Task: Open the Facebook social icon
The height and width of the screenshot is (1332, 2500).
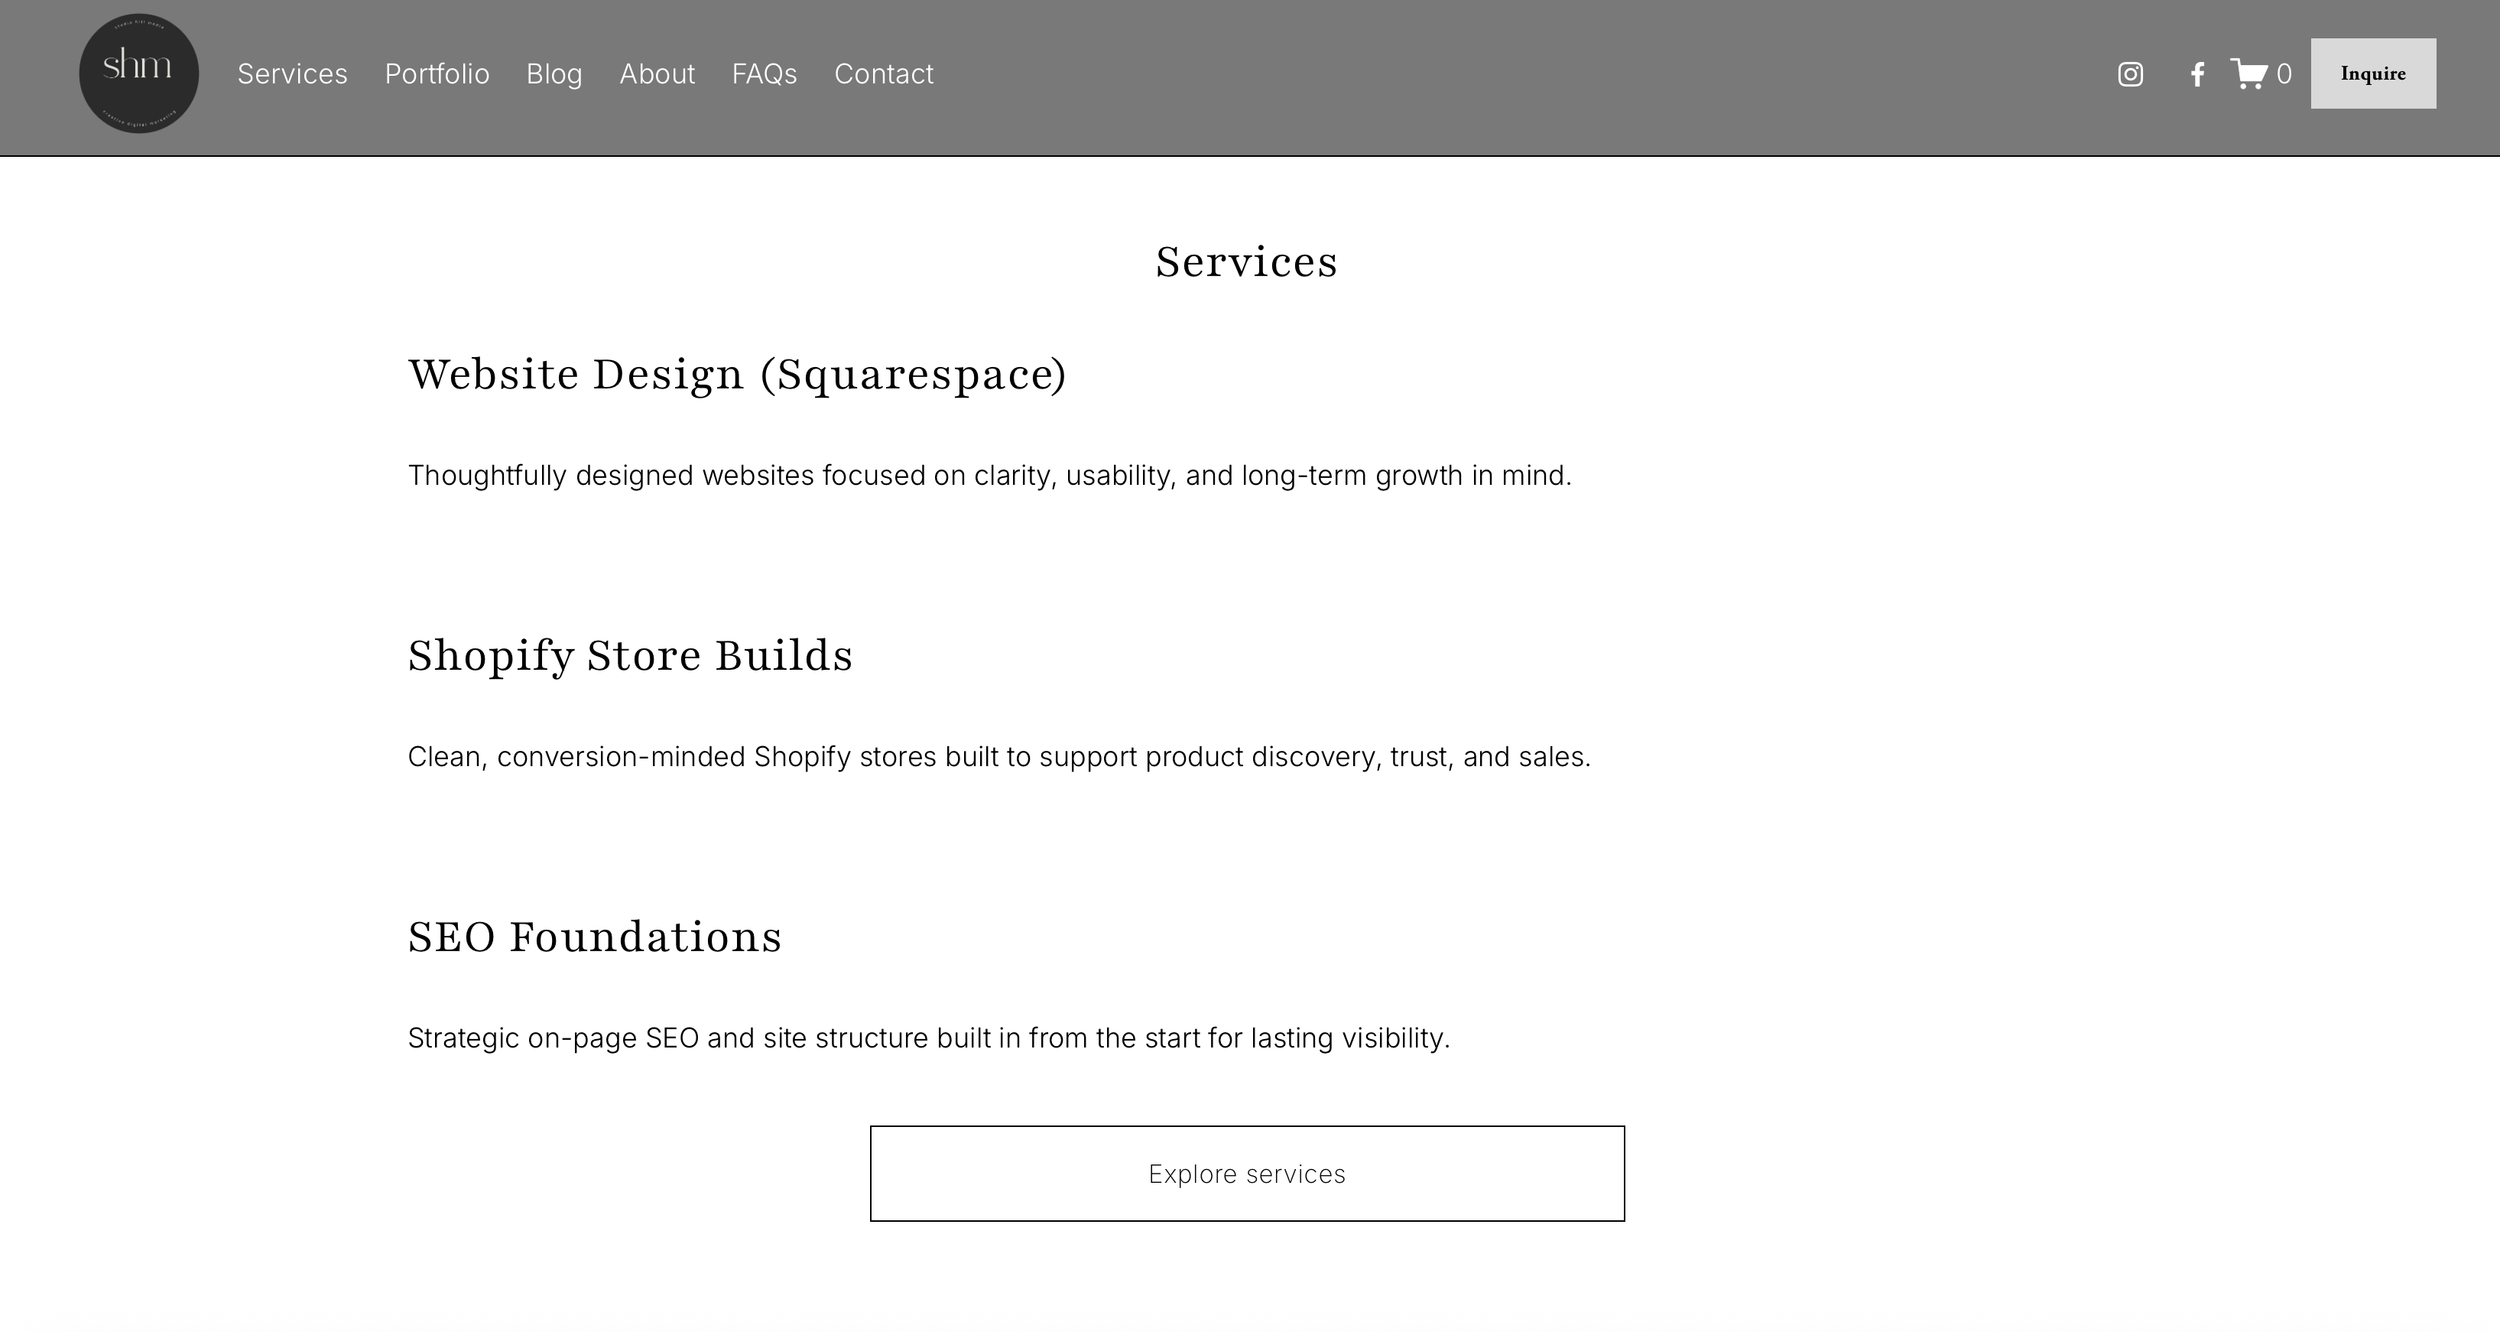Action: click(2196, 74)
